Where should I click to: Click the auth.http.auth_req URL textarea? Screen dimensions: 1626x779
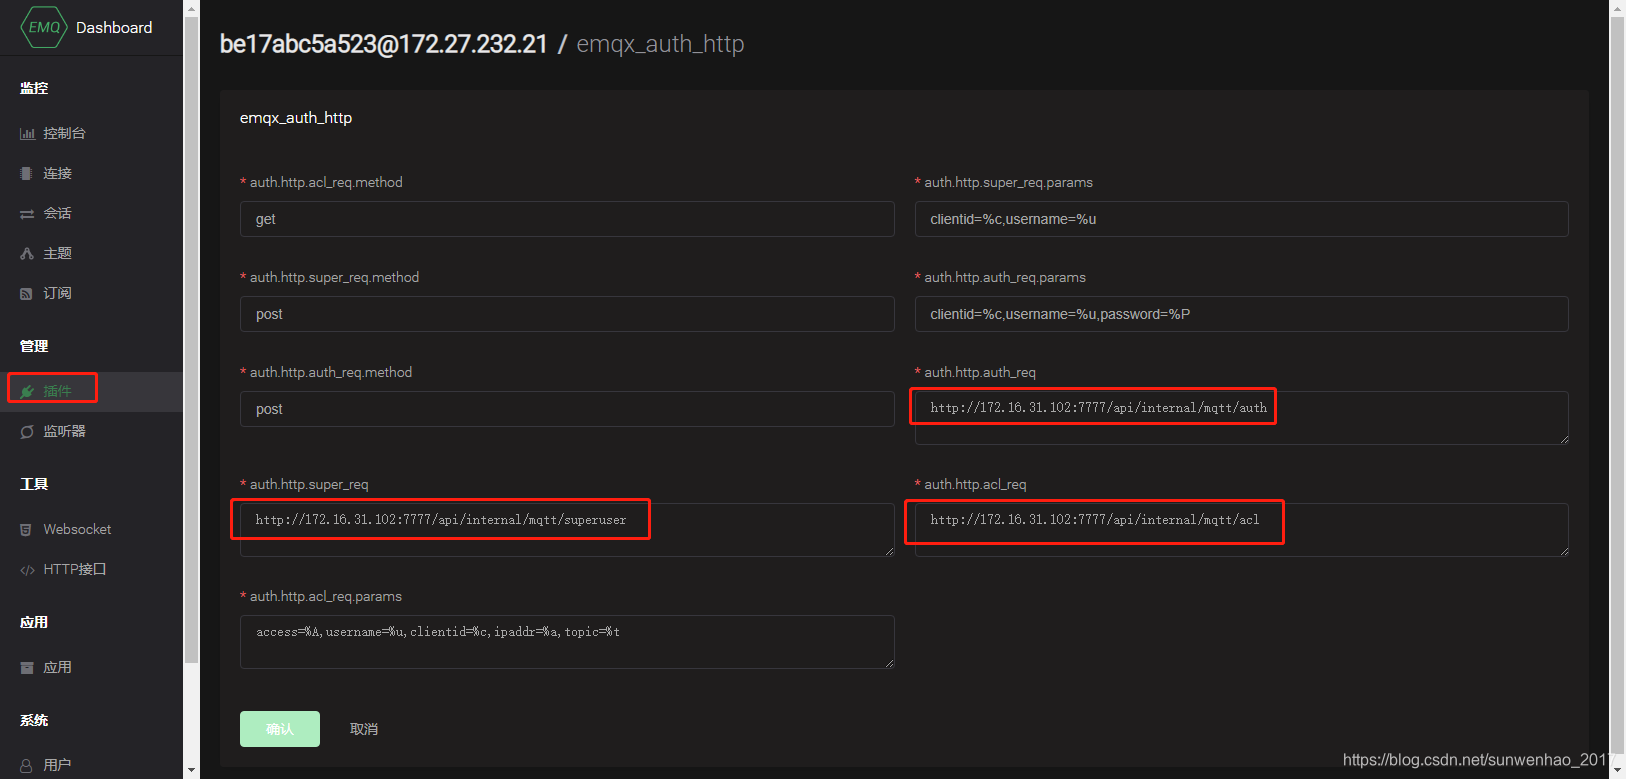coord(1241,418)
